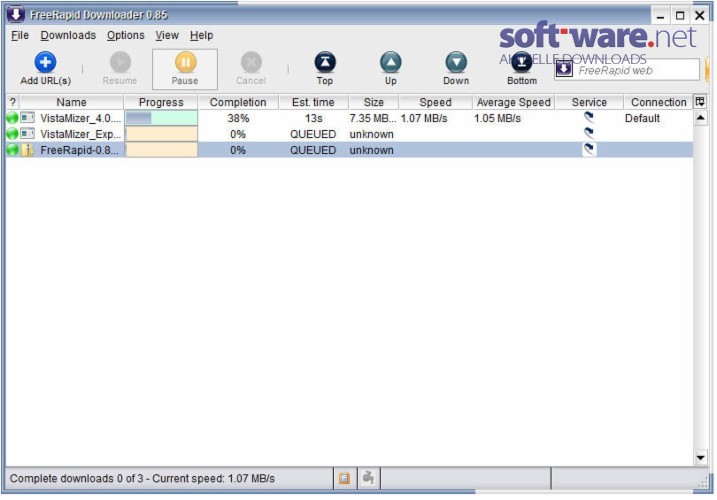Click the green status icon of VistaMizer_4.0
Screen dimensions: 717x500
12,118
